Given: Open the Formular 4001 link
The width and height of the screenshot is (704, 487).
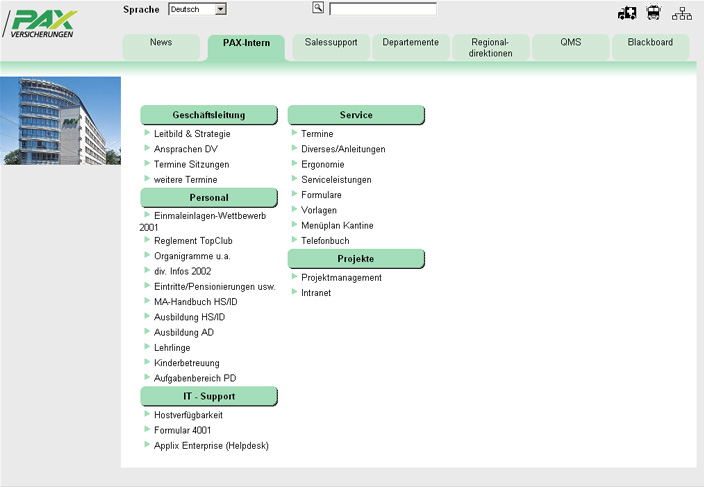Looking at the screenshot, I should click(182, 430).
